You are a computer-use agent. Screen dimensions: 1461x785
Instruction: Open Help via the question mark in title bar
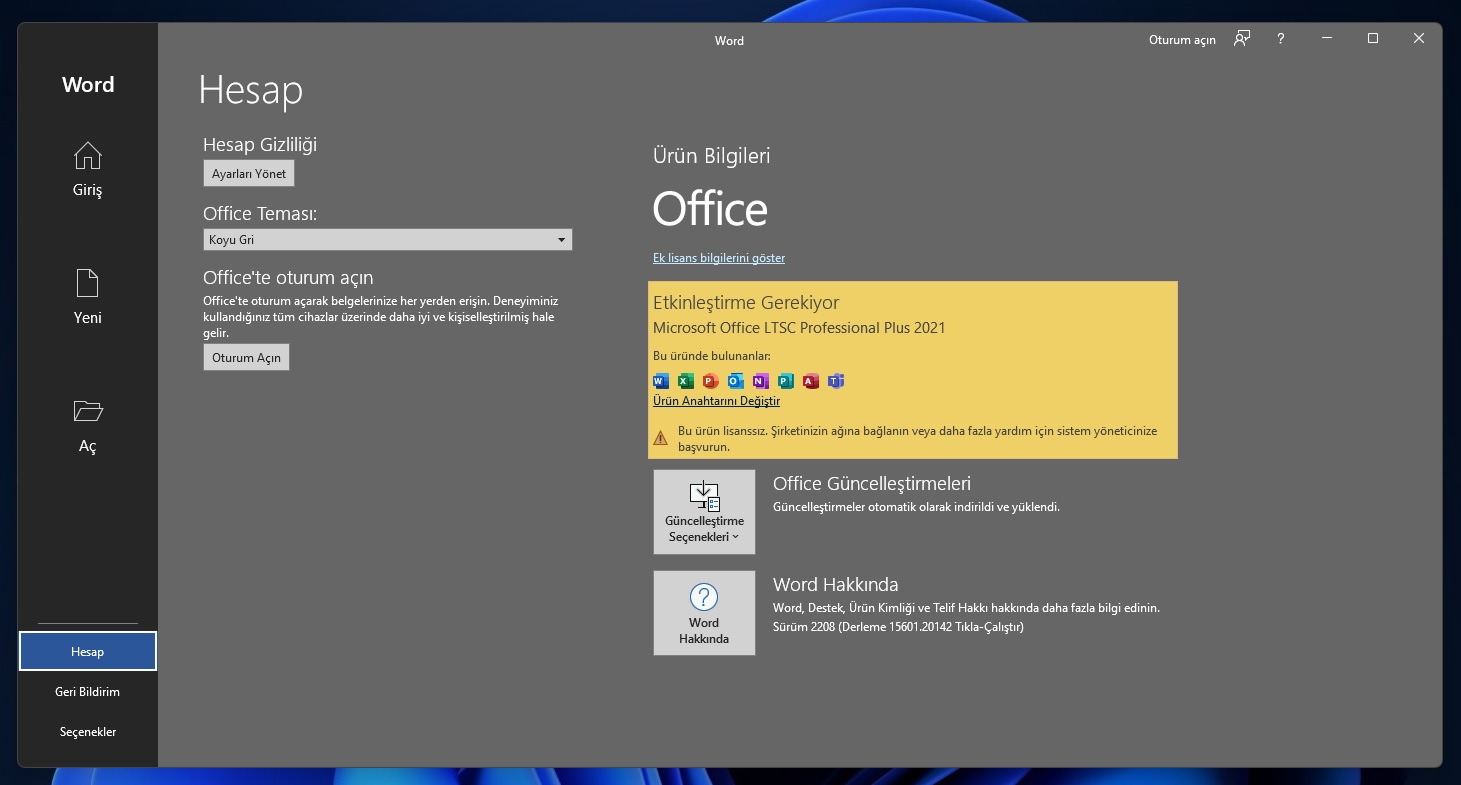point(1281,39)
